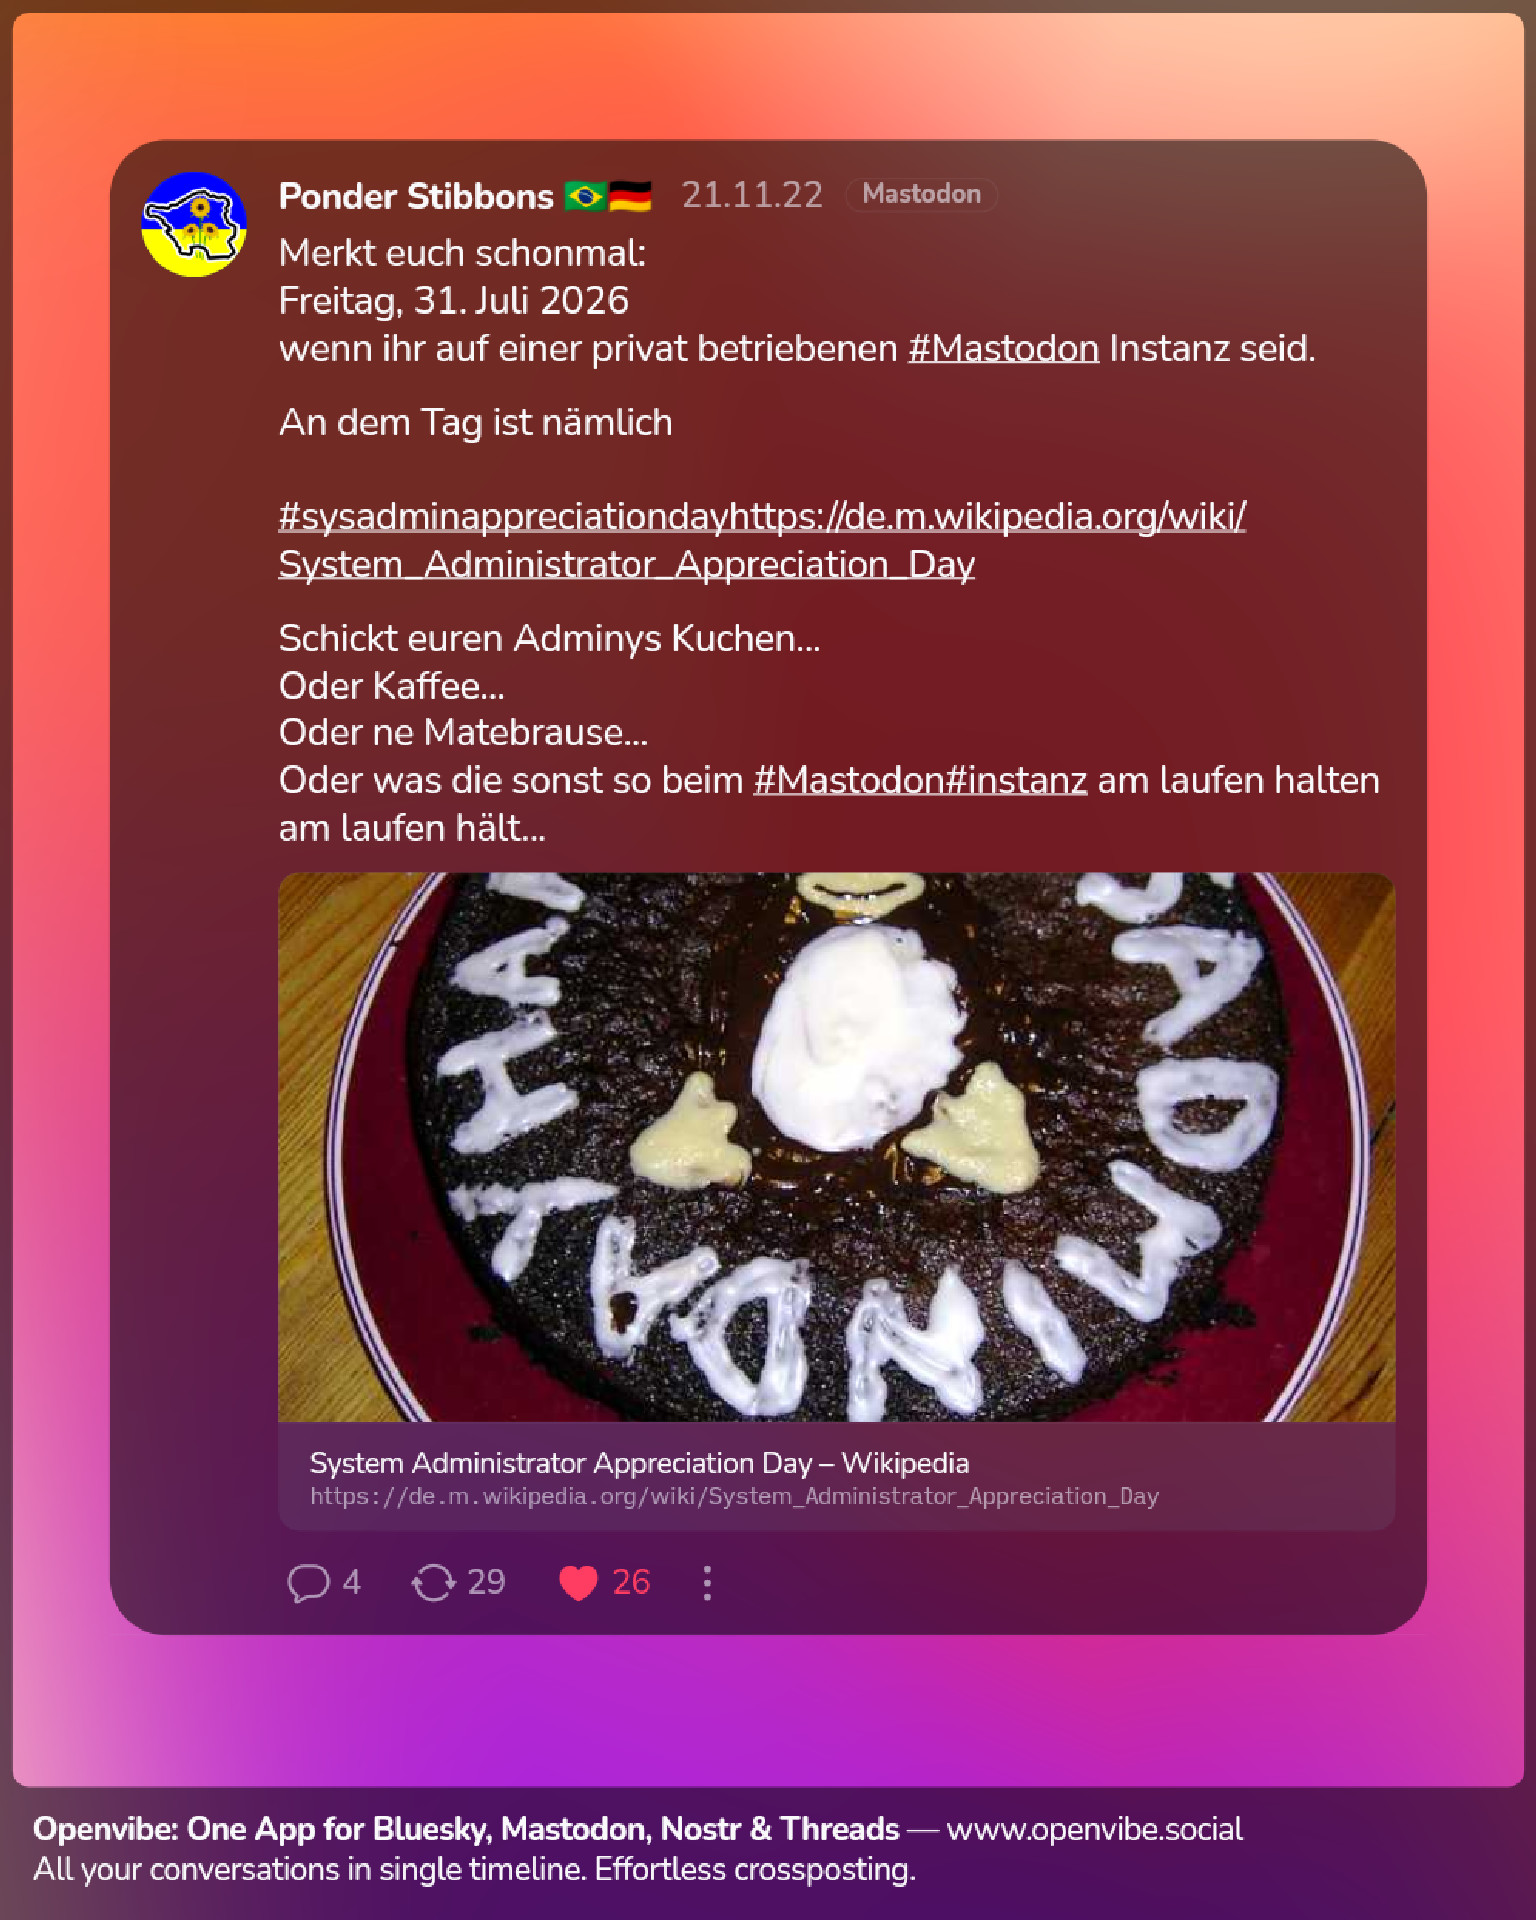1536x1920 pixels.
Task: Click the Brazil flag emoji next to name
Action: pos(585,196)
